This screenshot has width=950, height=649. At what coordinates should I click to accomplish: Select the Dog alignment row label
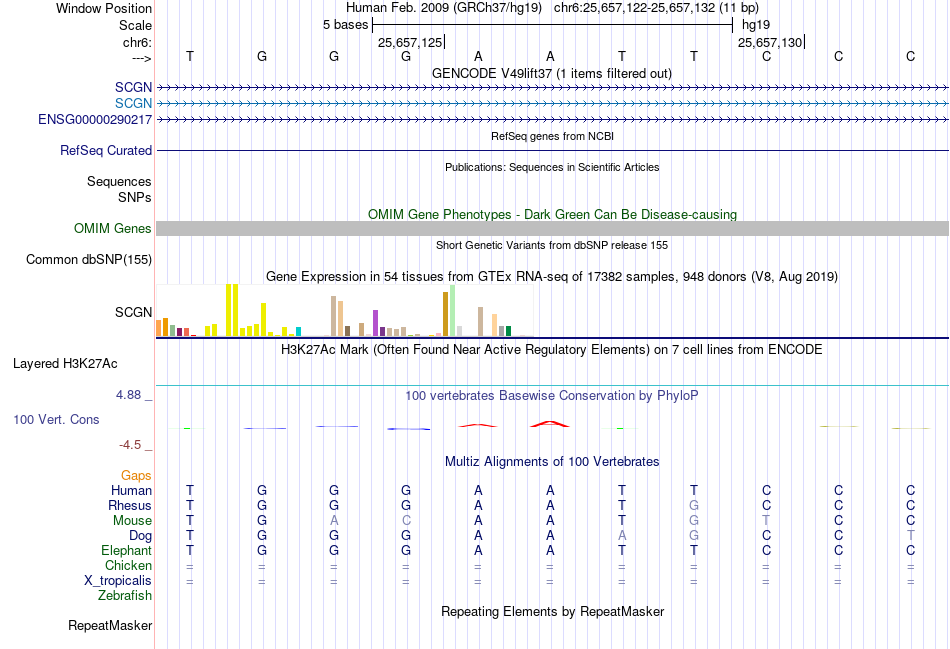tap(141, 536)
